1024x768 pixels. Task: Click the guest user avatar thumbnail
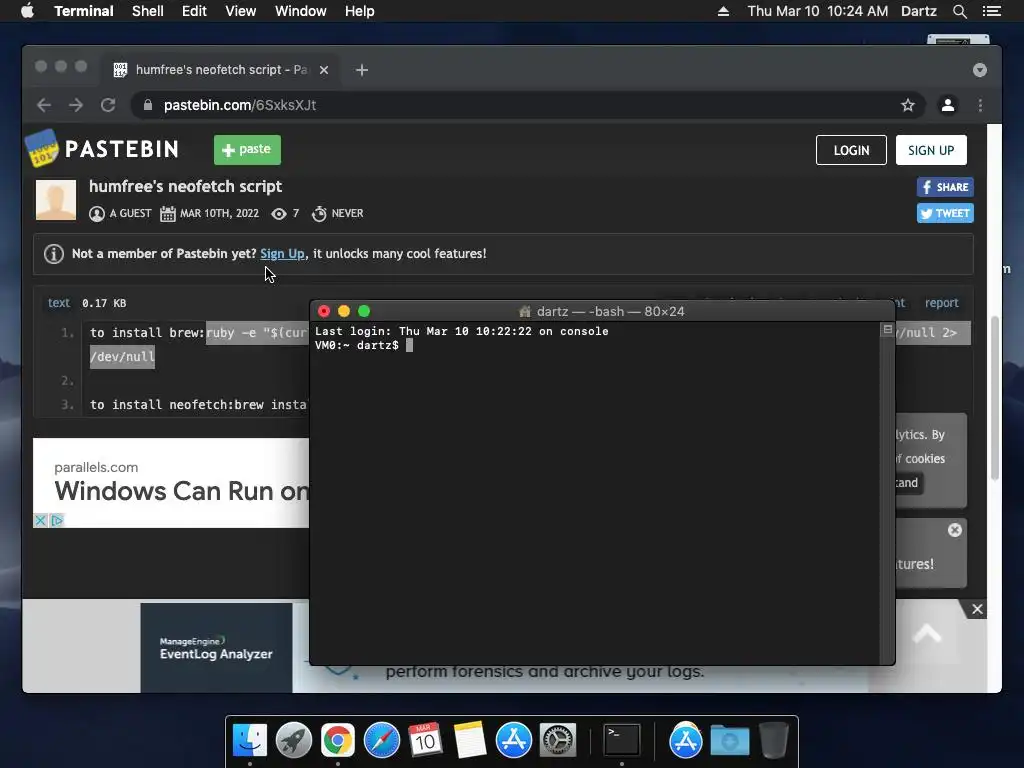tap(56, 200)
